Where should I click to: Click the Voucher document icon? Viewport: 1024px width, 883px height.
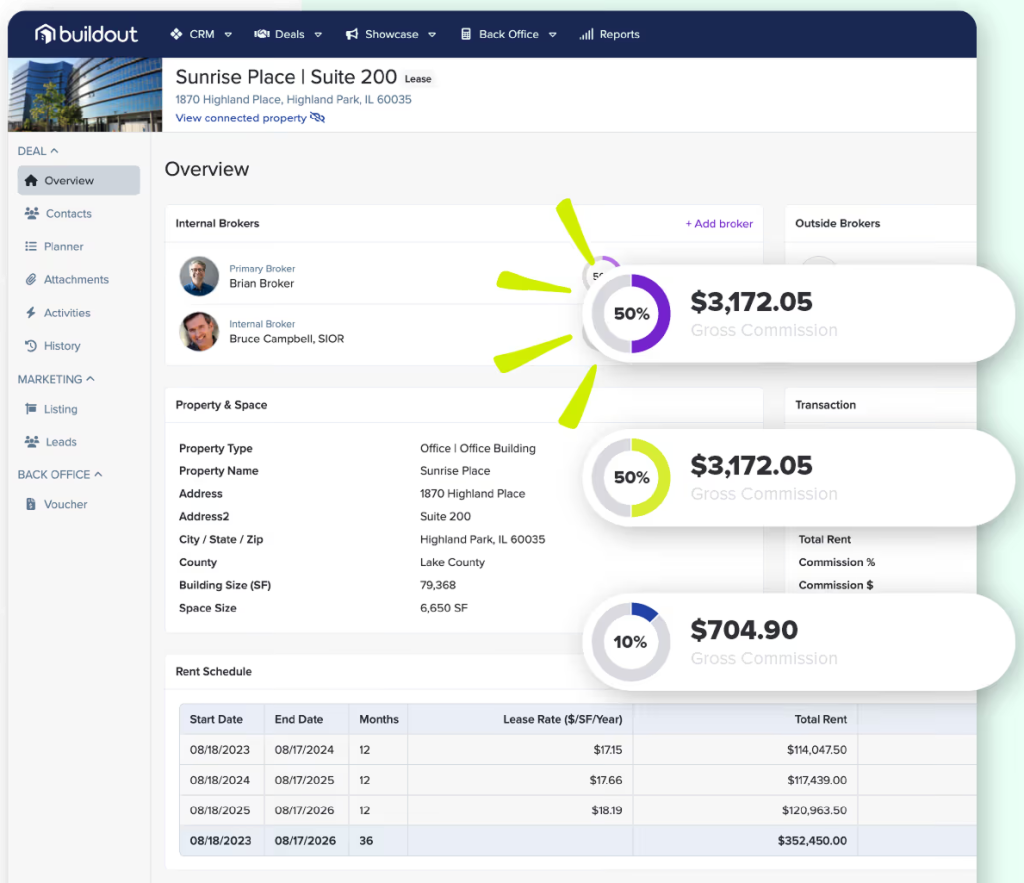click(31, 504)
